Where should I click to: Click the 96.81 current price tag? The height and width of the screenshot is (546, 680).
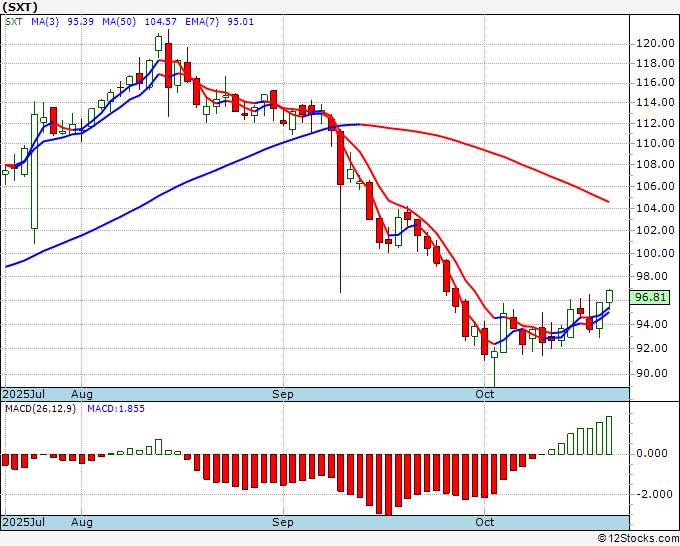650,298
